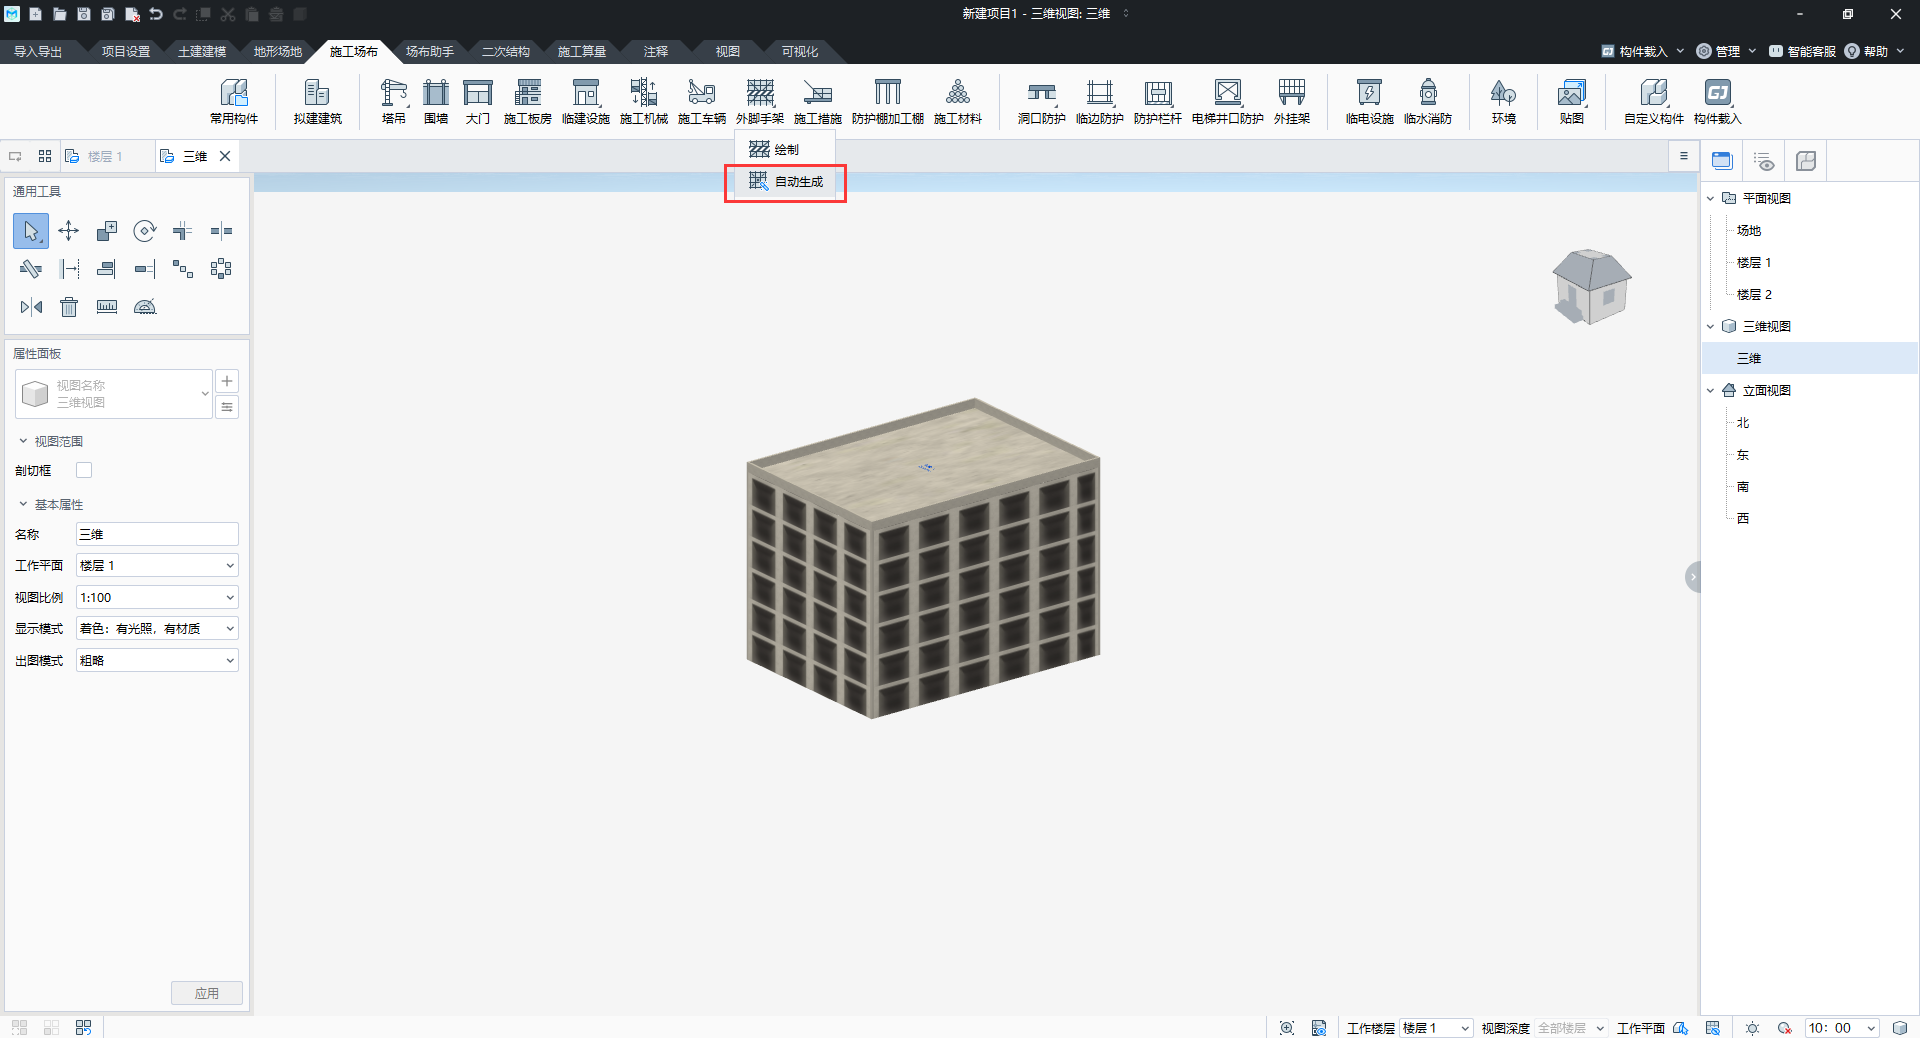1920x1038 pixels.
Task: Click the delete trash tool in 通用工具
Action: coord(69,307)
